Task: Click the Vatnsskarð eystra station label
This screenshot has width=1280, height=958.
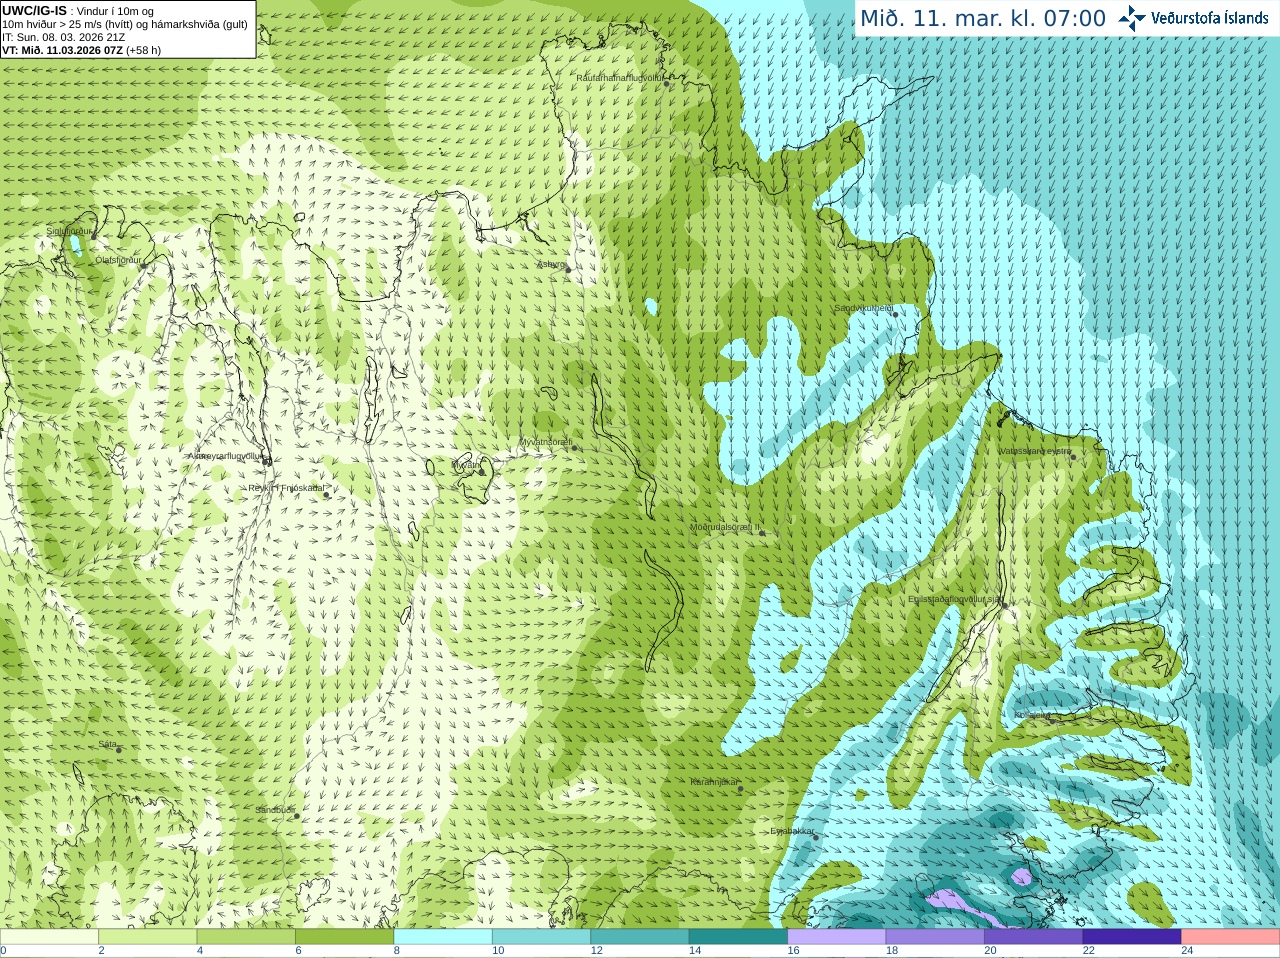Action: coord(1034,451)
